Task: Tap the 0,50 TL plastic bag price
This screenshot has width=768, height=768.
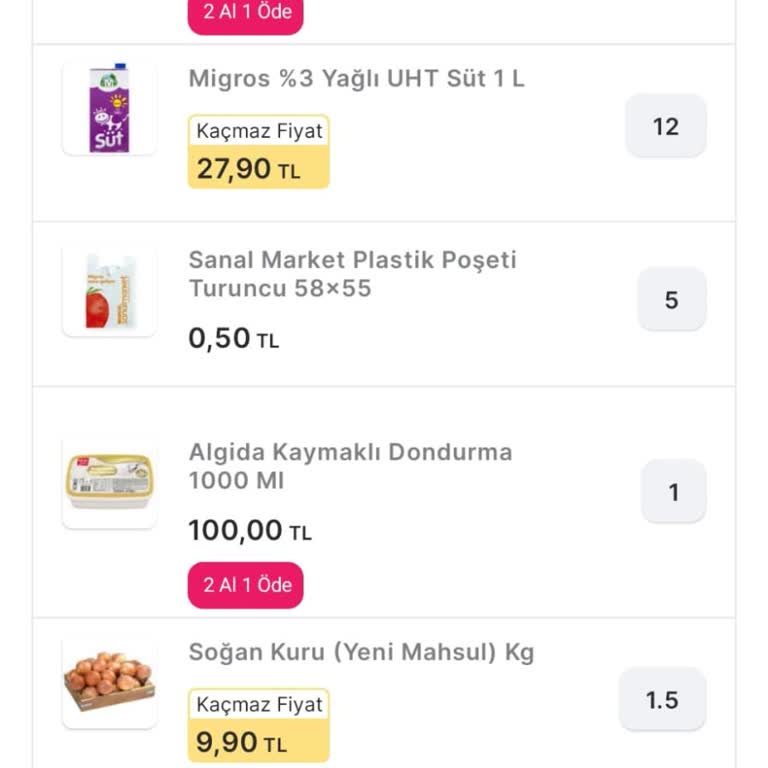Action: [x=233, y=338]
